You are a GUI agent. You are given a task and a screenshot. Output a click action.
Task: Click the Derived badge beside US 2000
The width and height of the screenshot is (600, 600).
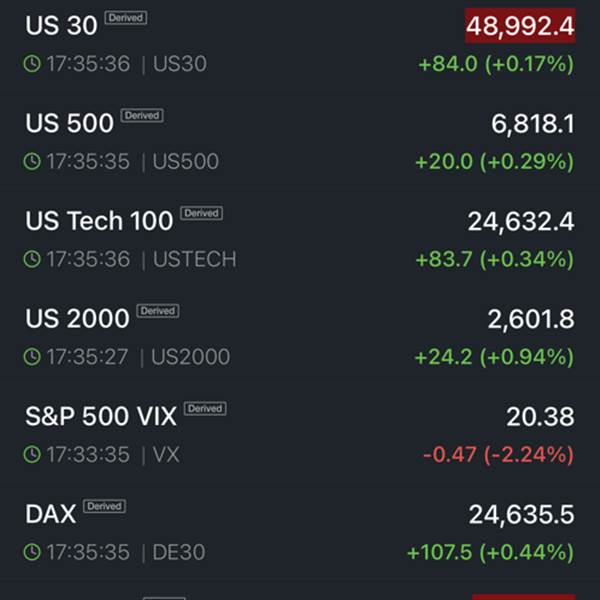(157, 311)
